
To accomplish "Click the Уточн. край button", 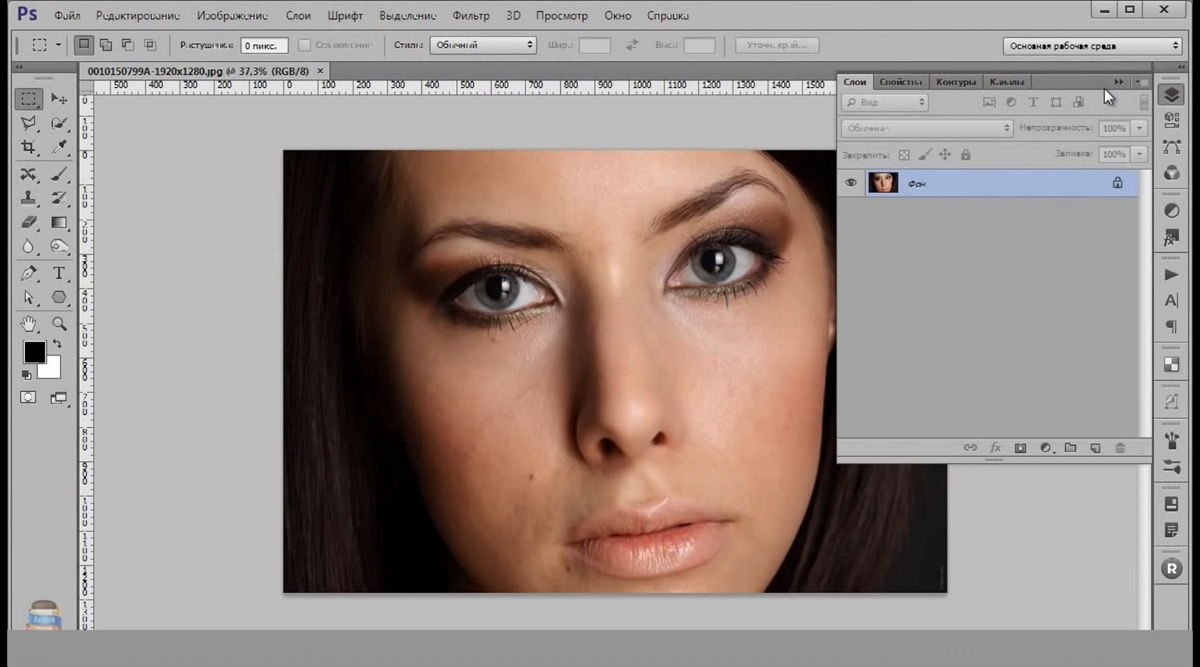I will [x=777, y=46].
